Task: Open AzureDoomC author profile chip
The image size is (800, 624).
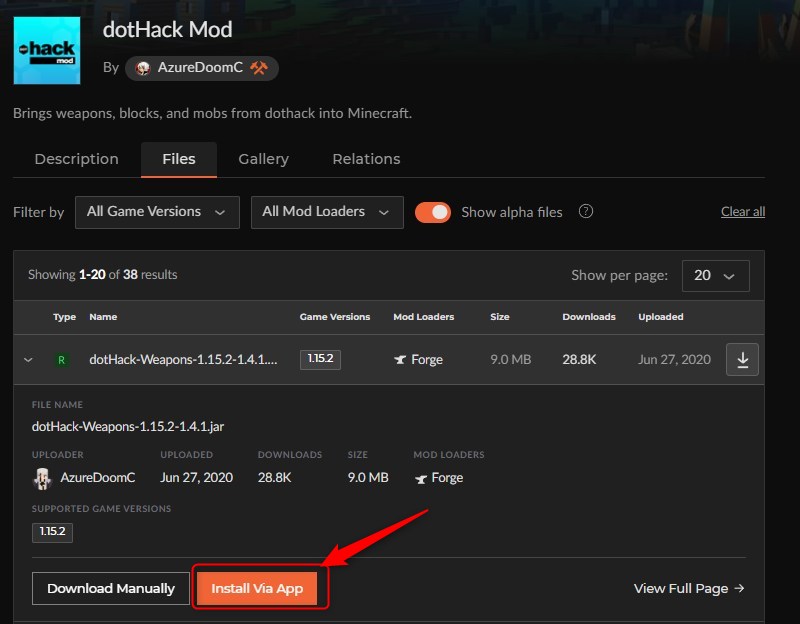Action: (202, 68)
